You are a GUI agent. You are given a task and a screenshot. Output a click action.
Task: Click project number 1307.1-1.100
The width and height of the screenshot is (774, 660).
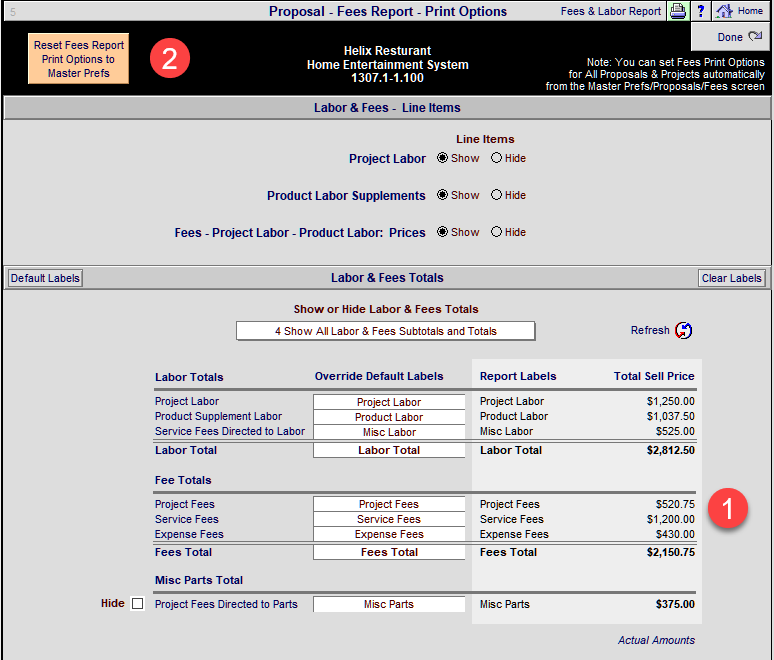tap(387, 78)
